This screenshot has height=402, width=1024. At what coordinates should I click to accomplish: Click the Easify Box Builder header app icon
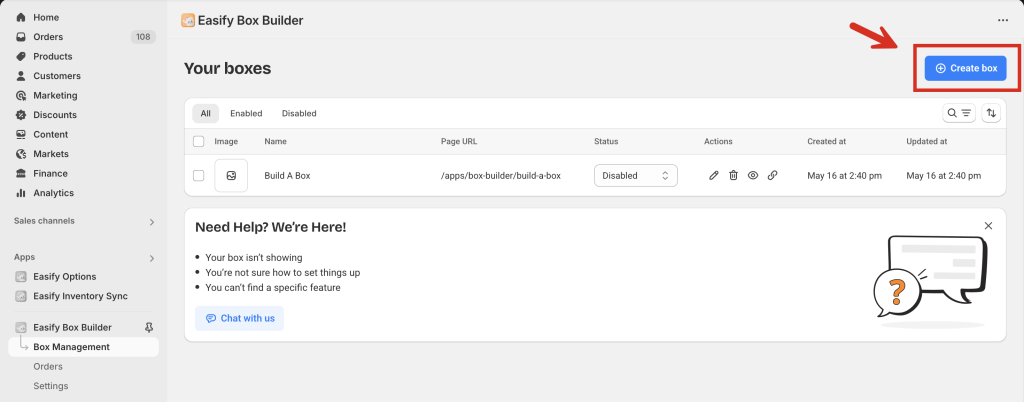tap(188, 20)
